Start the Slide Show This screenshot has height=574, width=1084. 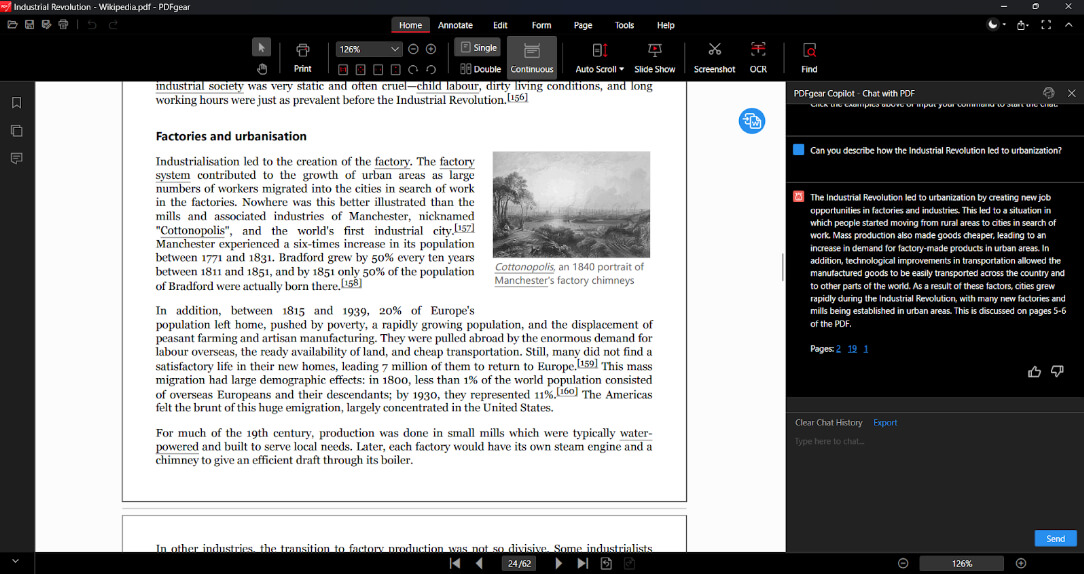point(655,58)
